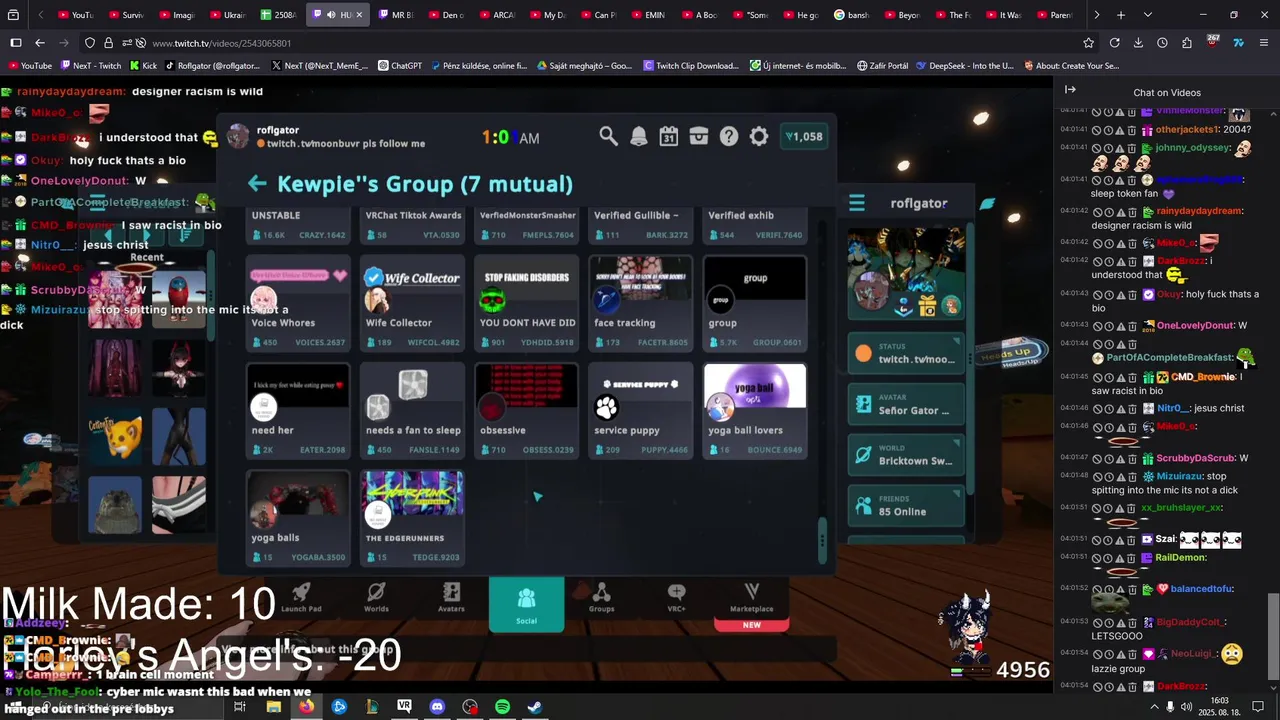The height and width of the screenshot is (720, 1280).
Task: Open File Explorer from the taskbar
Action: point(273,707)
